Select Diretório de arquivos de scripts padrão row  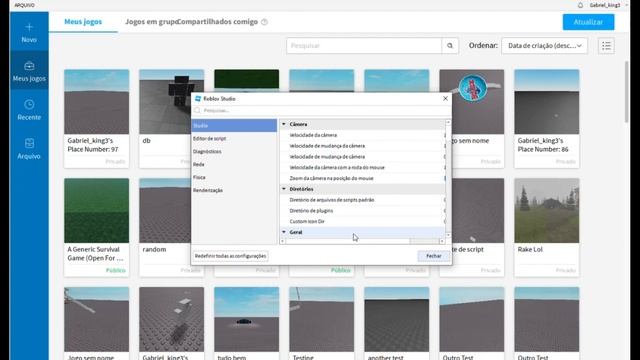click(362, 200)
